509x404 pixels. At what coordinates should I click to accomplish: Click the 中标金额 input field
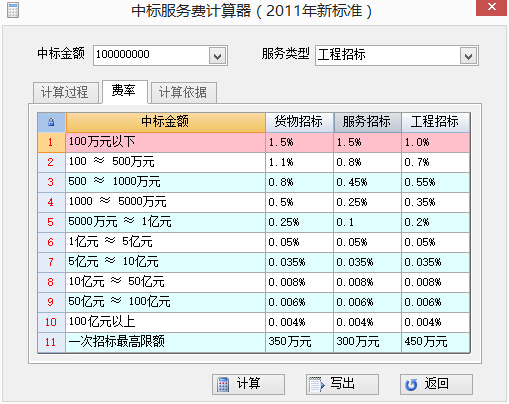pos(152,55)
